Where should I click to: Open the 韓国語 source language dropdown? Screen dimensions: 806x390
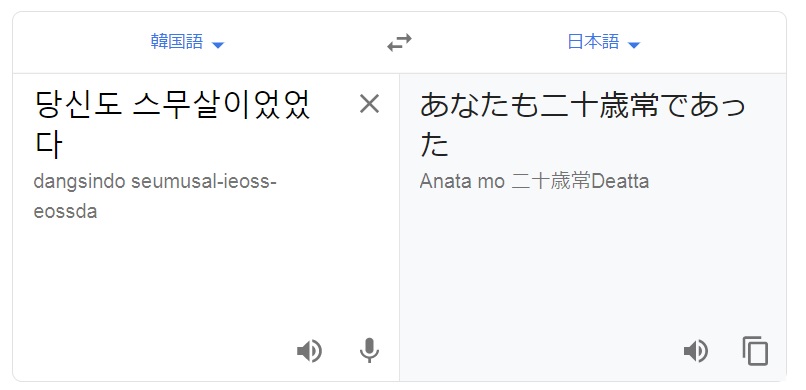(188, 42)
